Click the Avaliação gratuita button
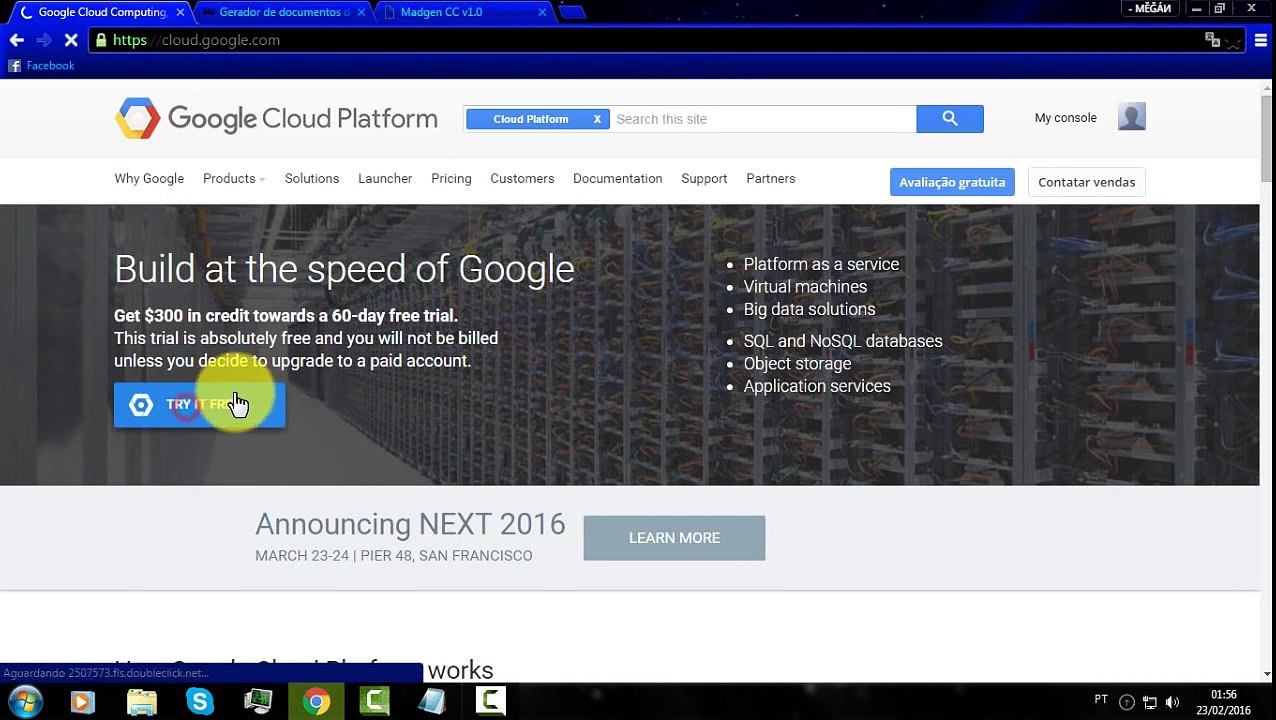1276x720 pixels. click(952, 182)
